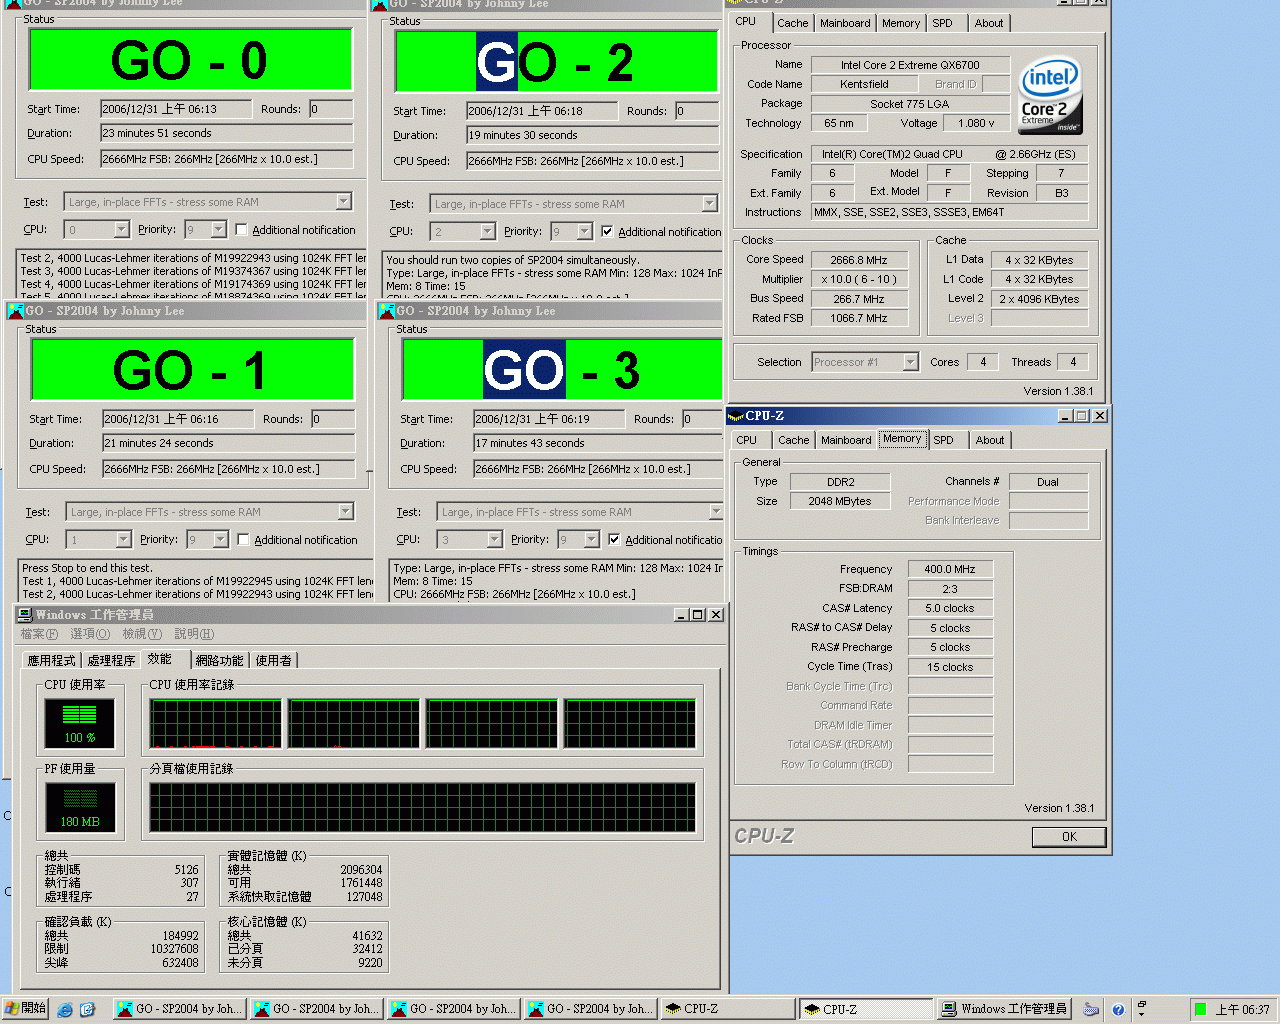Click the green square system tray icon
The image size is (1280, 1024).
pyautogui.click(x=1200, y=1009)
